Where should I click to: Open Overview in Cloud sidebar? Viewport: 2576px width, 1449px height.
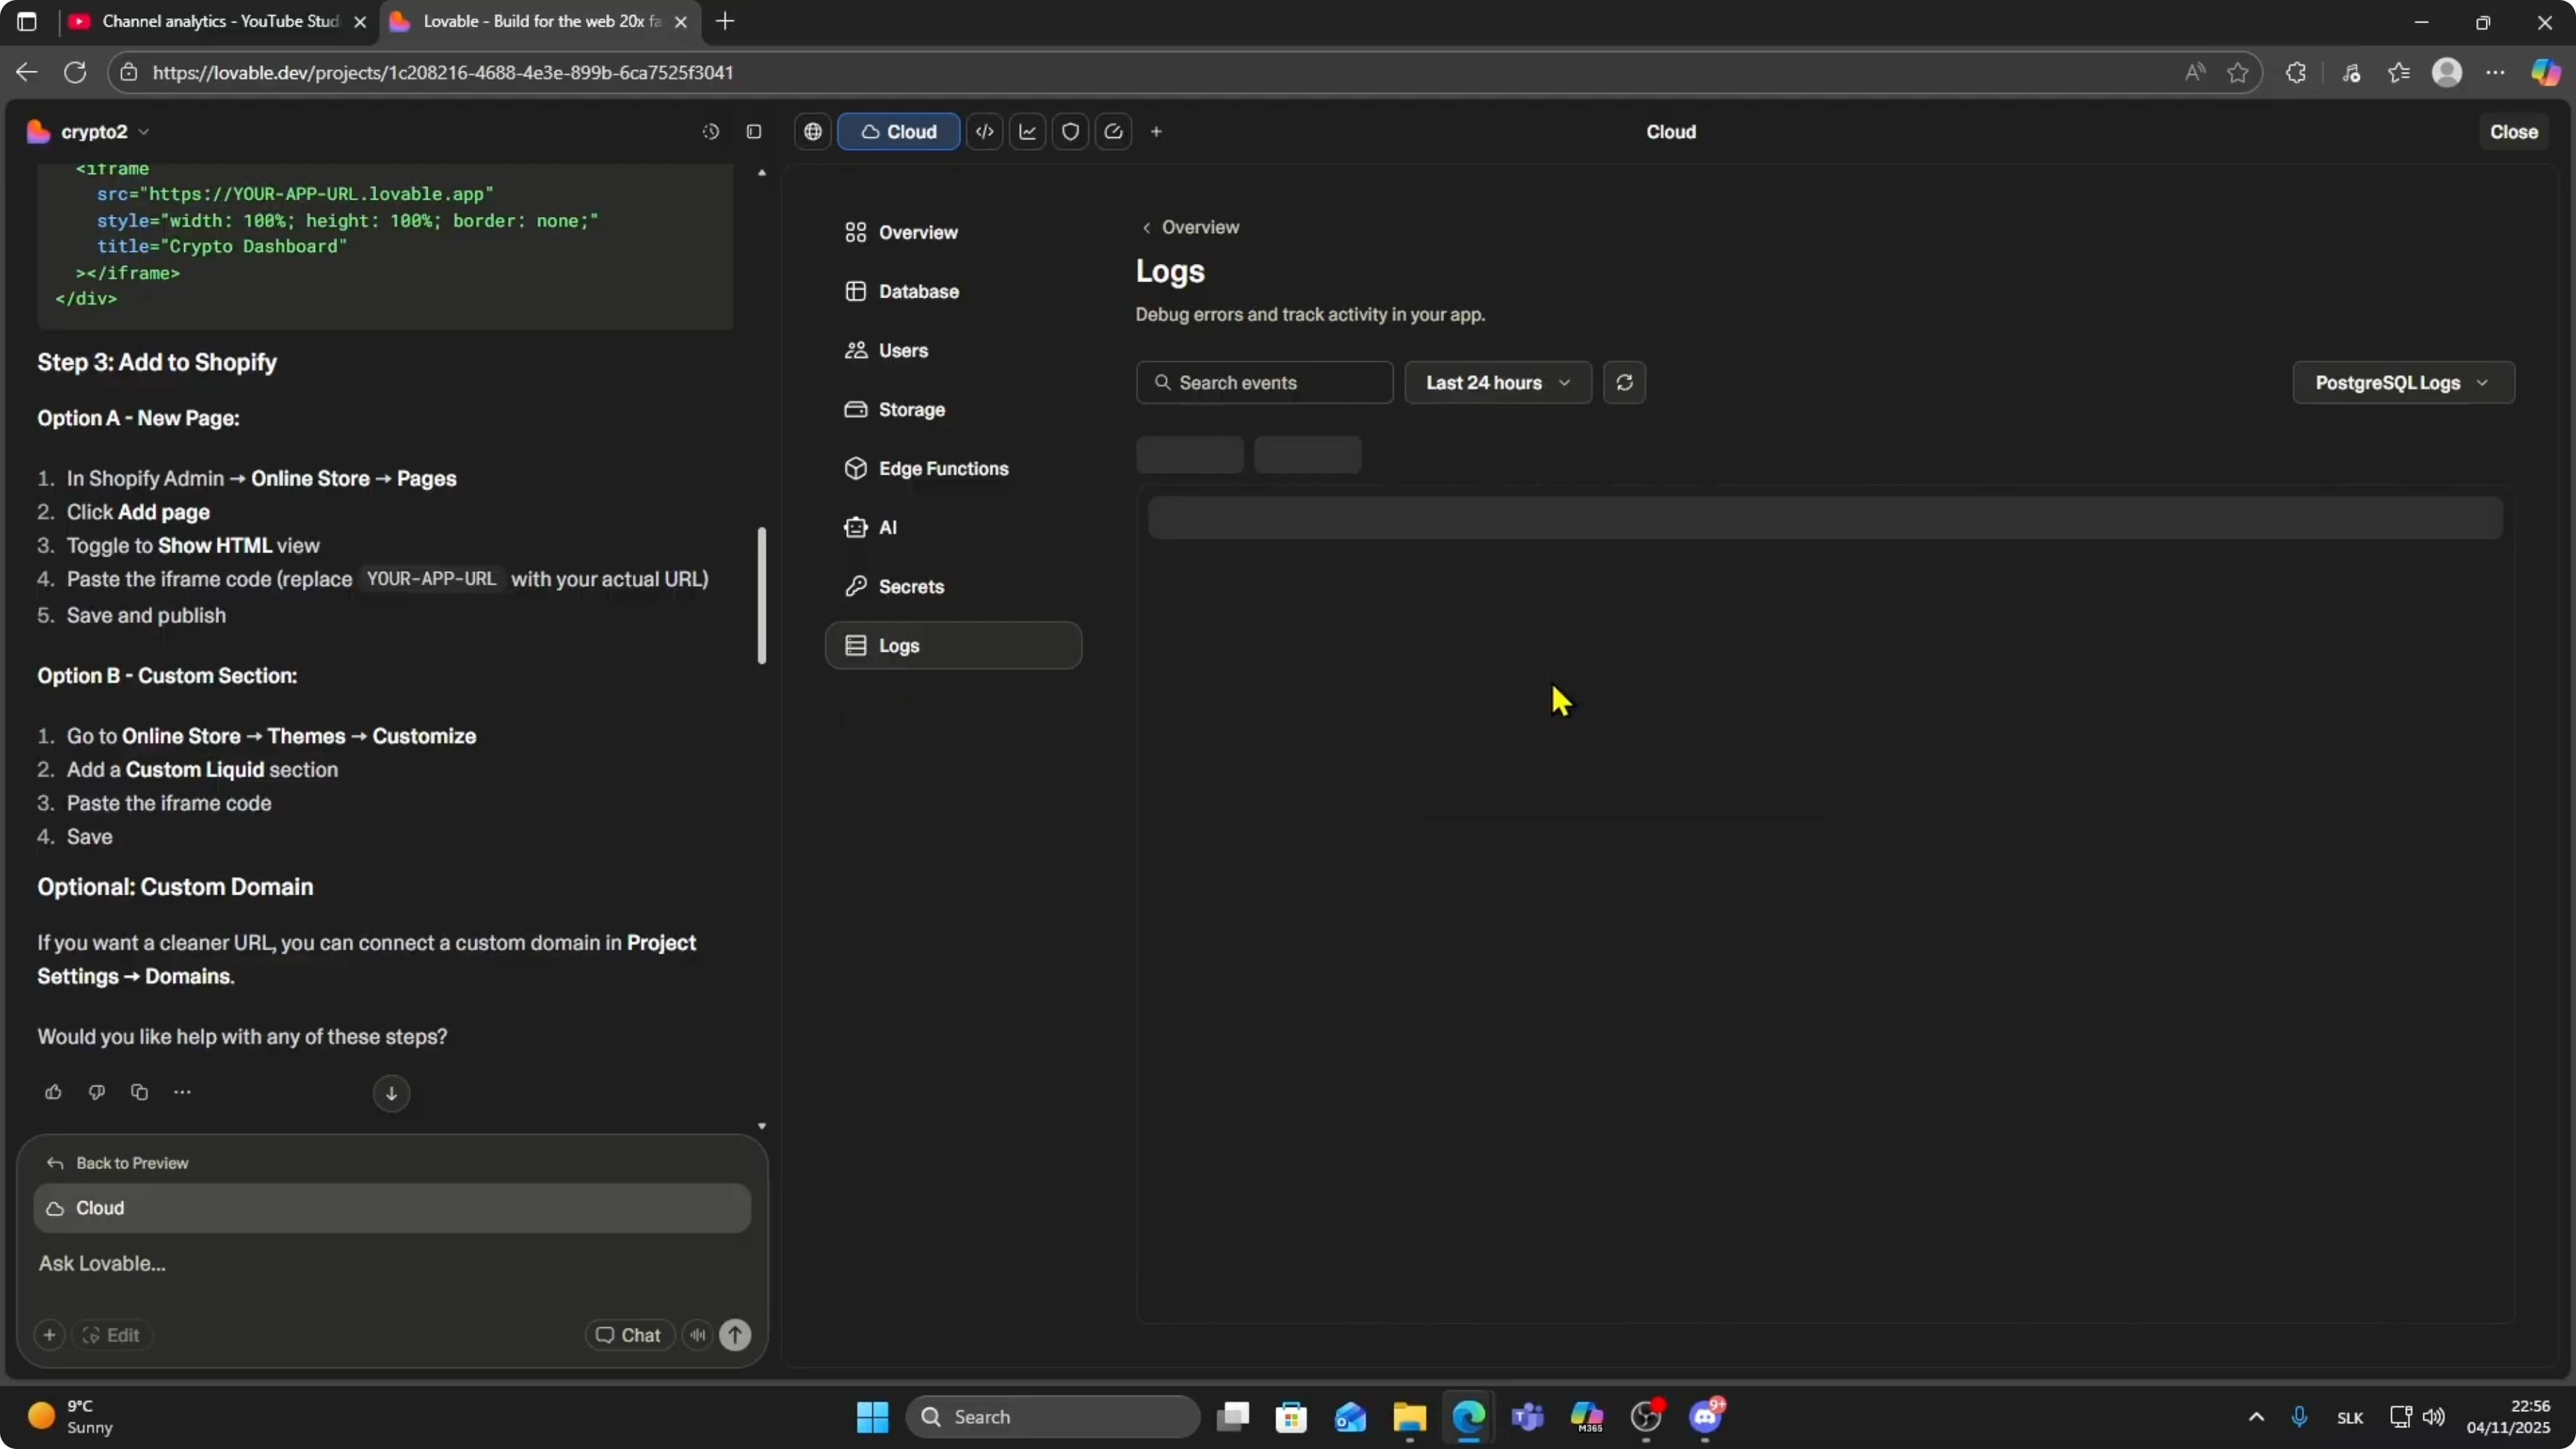point(953,232)
